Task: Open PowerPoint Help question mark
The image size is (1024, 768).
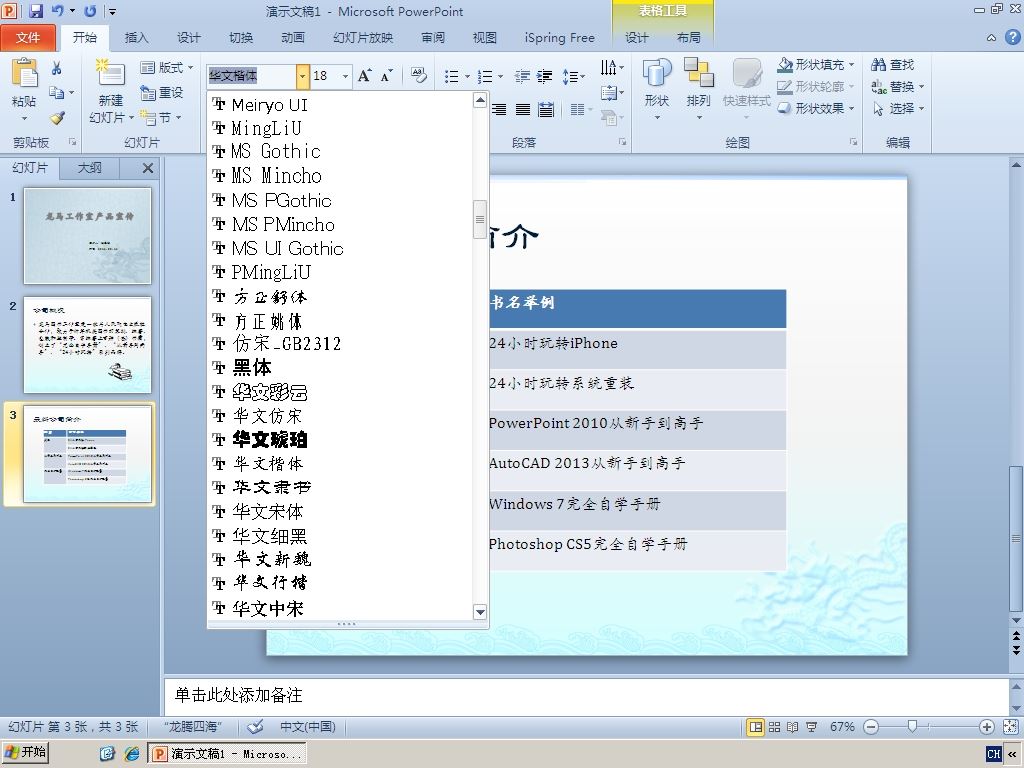Action: tap(1012, 37)
